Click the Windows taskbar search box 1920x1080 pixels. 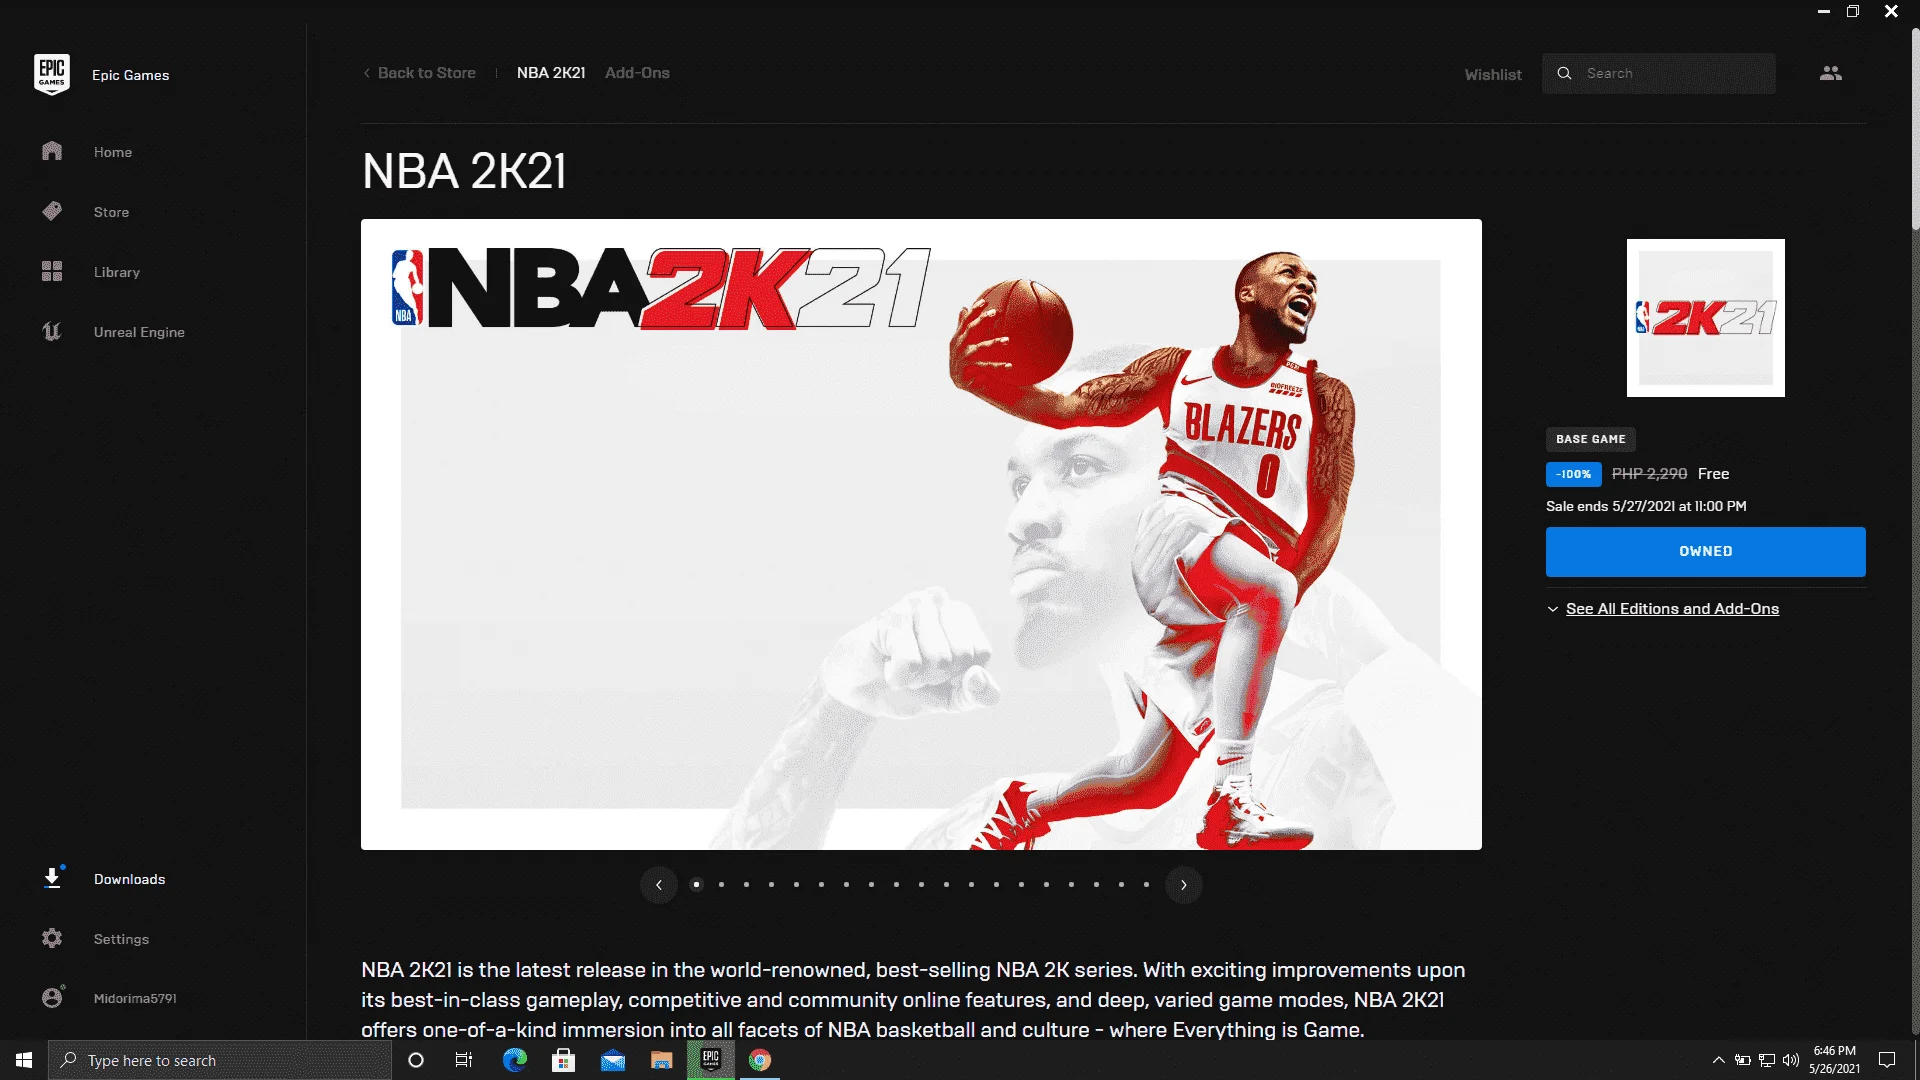(x=220, y=1060)
